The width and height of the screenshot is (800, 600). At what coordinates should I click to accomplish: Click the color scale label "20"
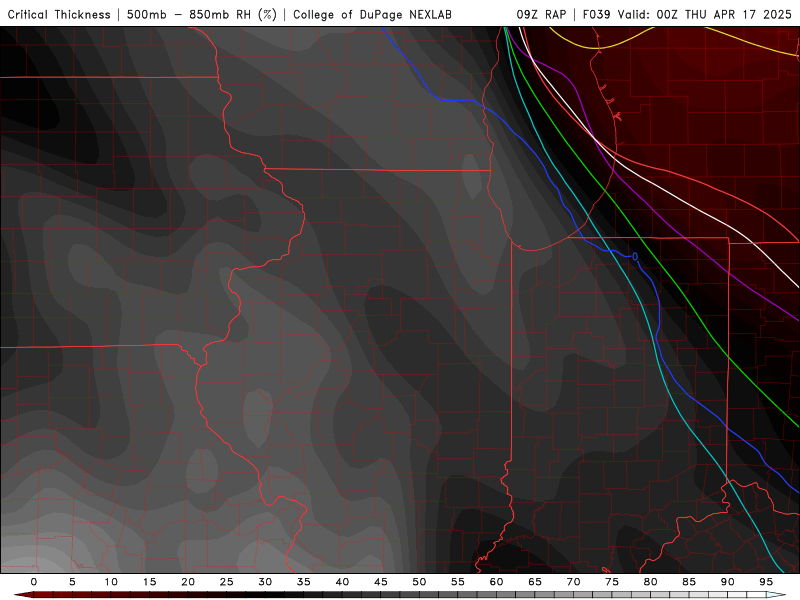(188, 582)
